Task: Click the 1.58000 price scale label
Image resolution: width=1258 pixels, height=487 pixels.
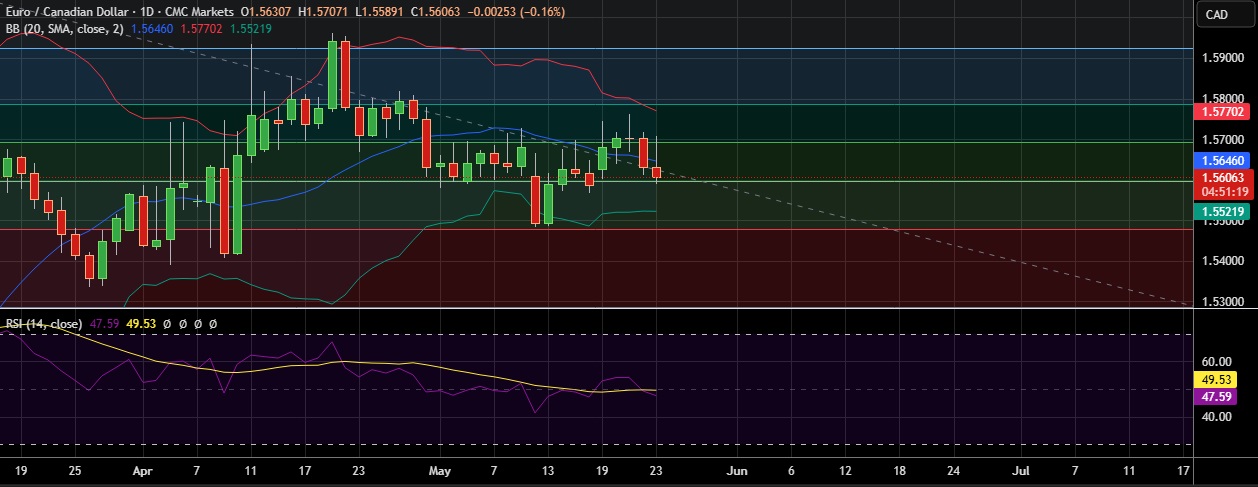Action: click(1224, 98)
